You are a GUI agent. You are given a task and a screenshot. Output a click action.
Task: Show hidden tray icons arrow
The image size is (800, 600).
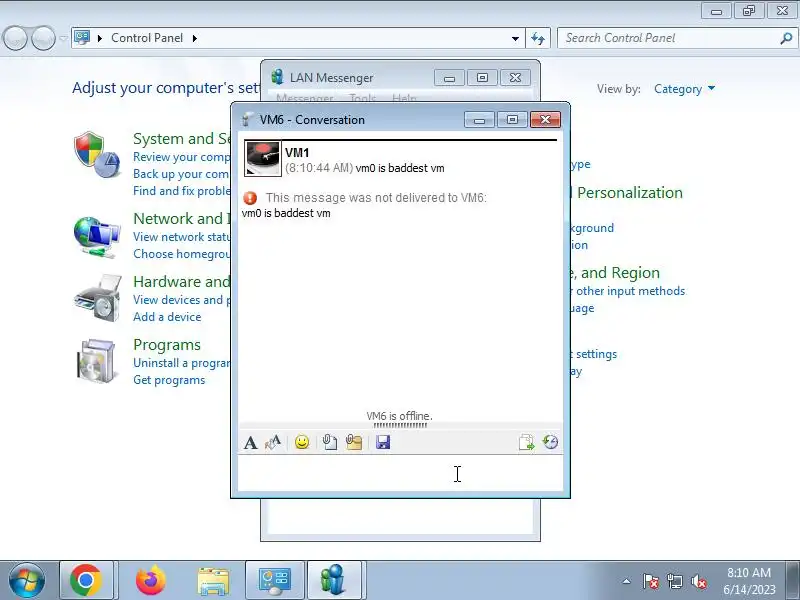627,581
